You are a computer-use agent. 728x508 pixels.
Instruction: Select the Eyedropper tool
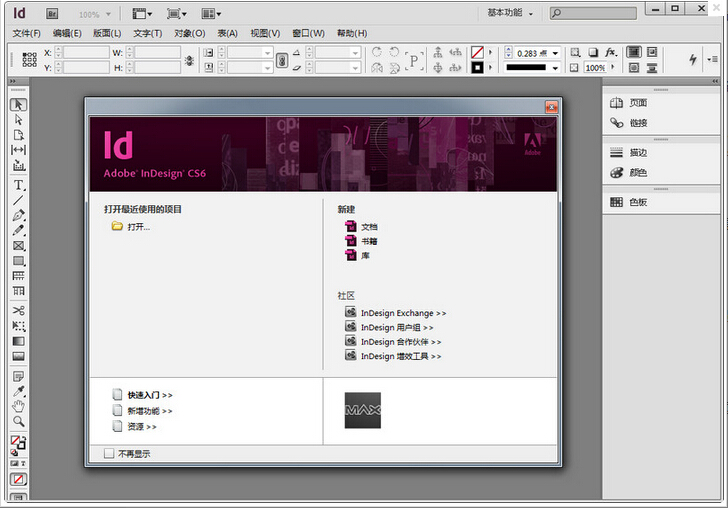[x=19, y=391]
